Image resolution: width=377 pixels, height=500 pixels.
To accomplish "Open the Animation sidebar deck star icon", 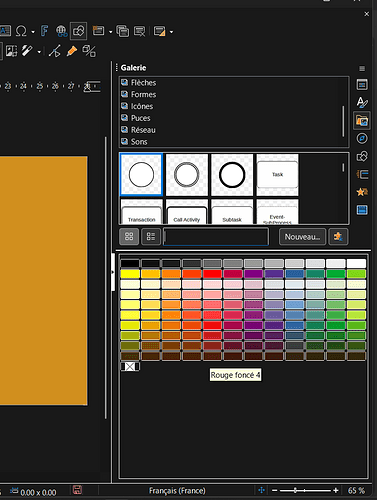I will (362, 192).
